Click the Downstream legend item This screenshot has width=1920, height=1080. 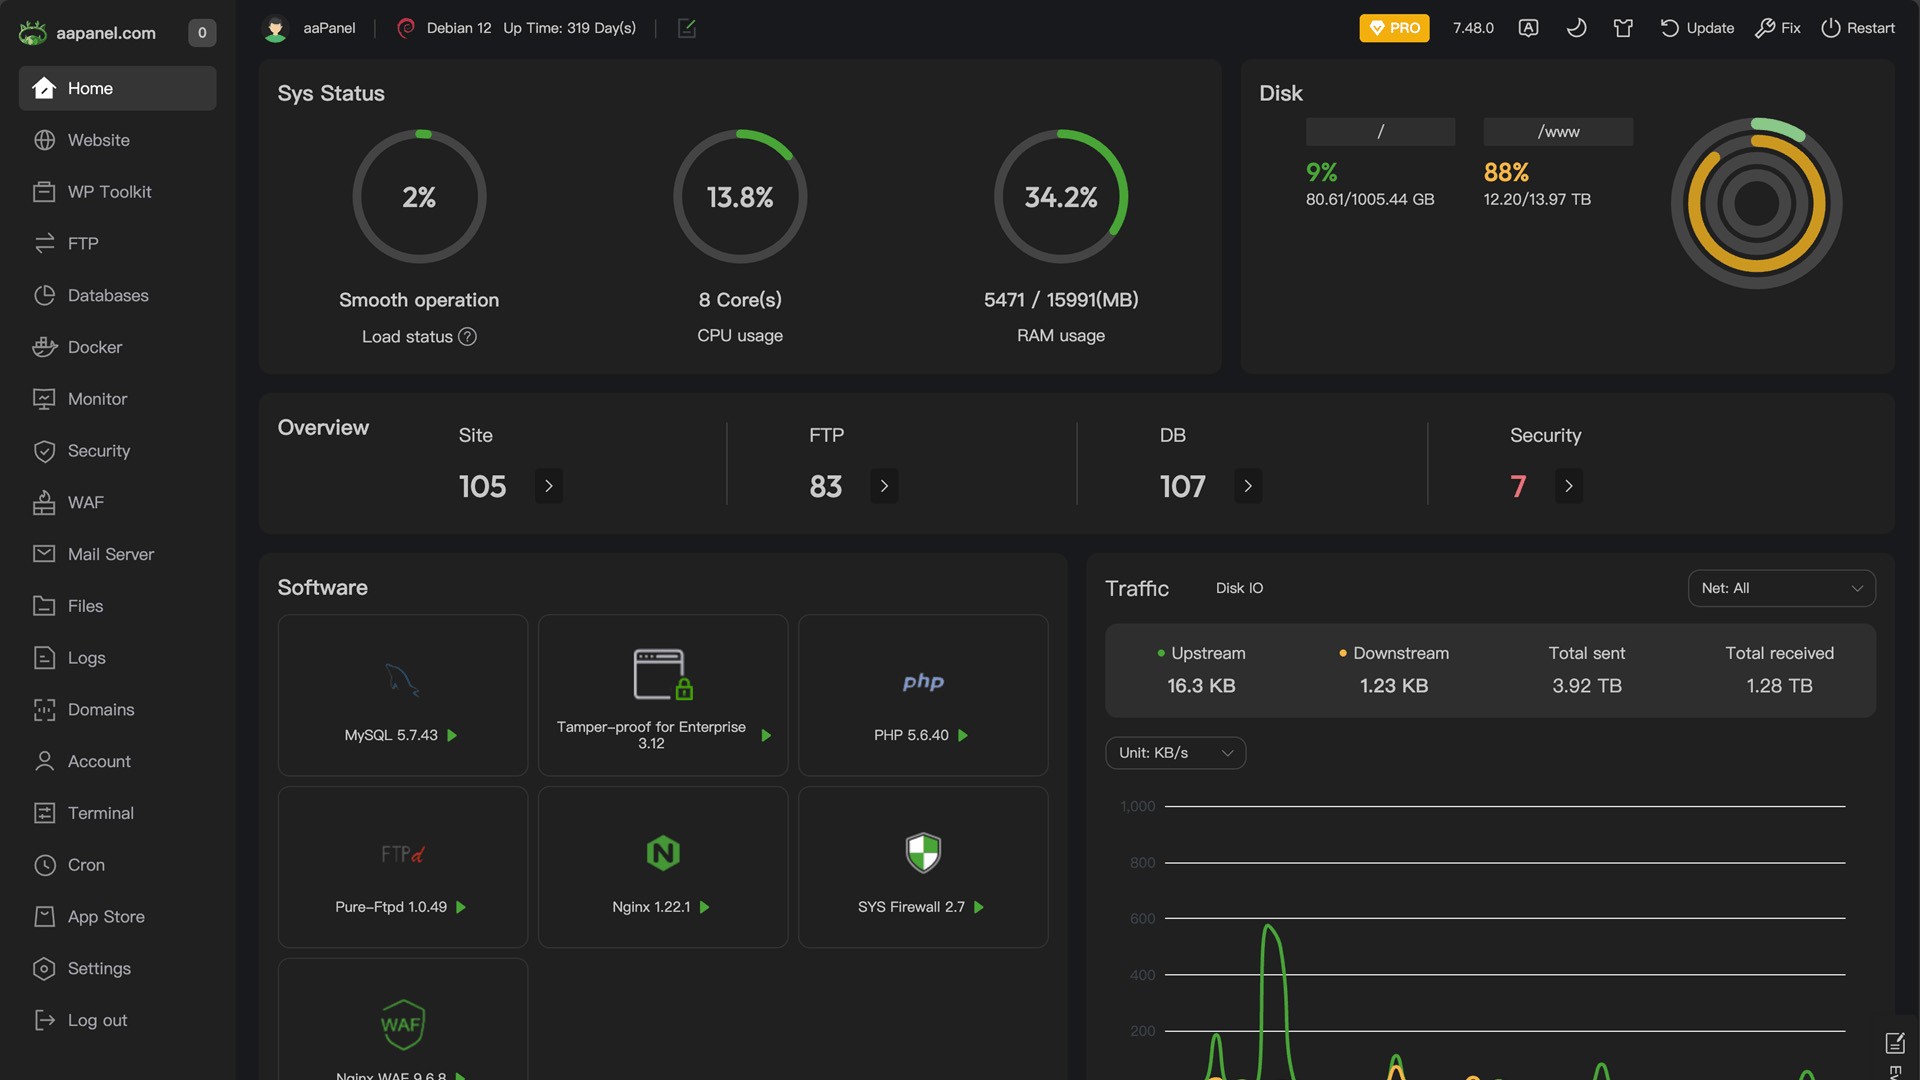pyautogui.click(x=1394, y=653)
